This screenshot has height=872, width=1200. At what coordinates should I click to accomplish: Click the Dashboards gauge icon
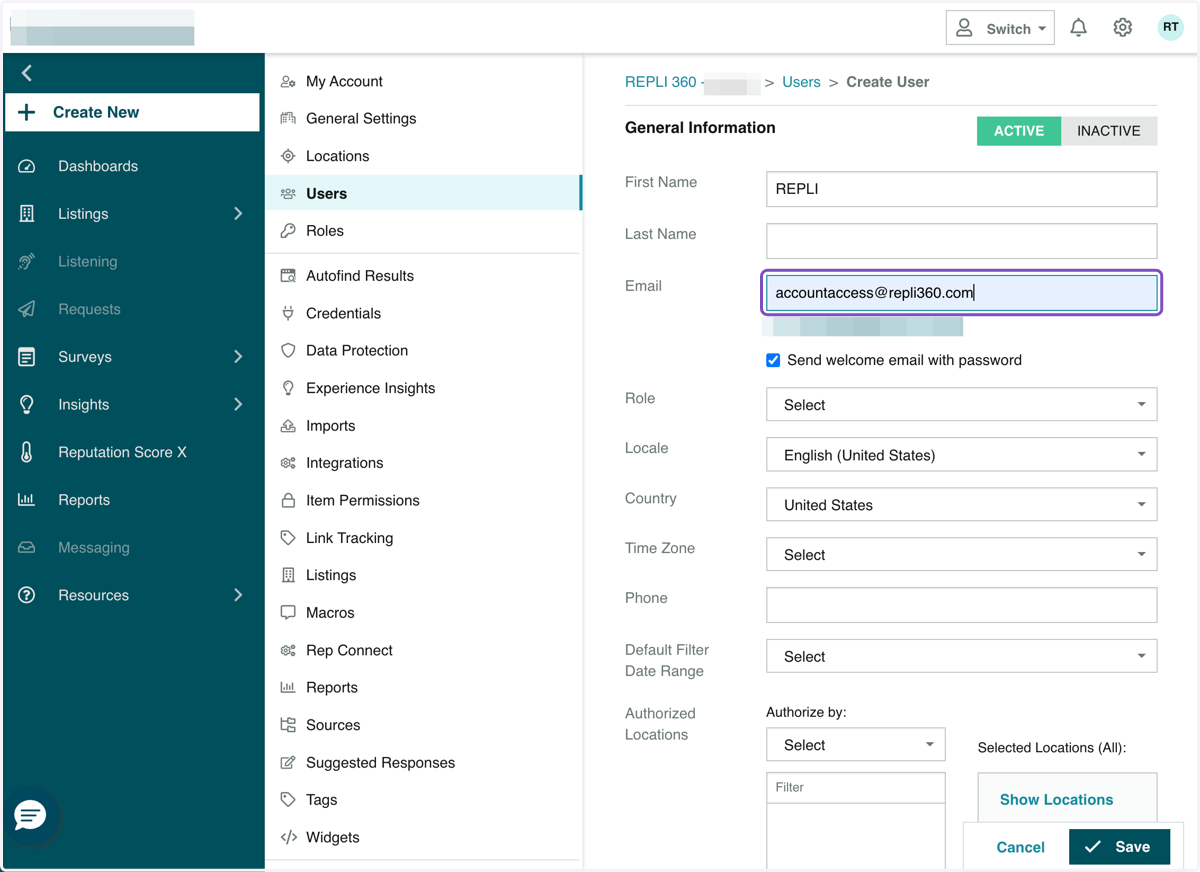click(27, 166)
